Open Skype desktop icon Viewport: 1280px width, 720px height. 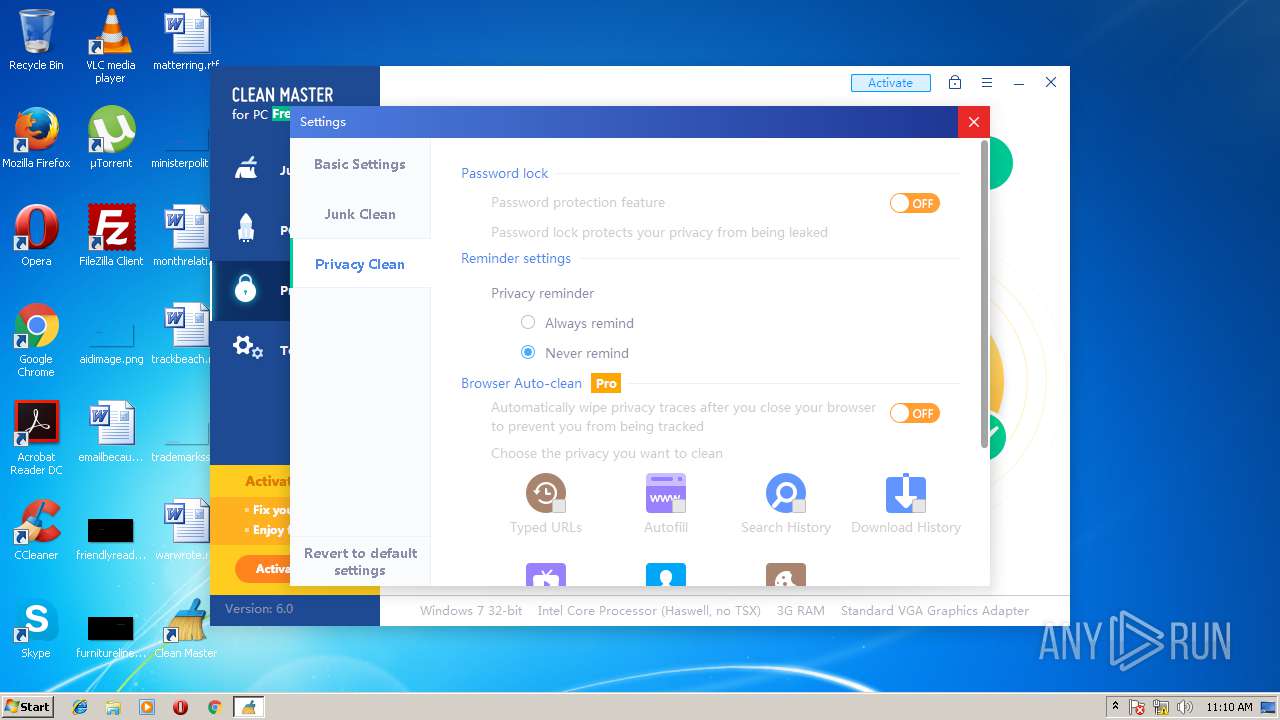36,627
